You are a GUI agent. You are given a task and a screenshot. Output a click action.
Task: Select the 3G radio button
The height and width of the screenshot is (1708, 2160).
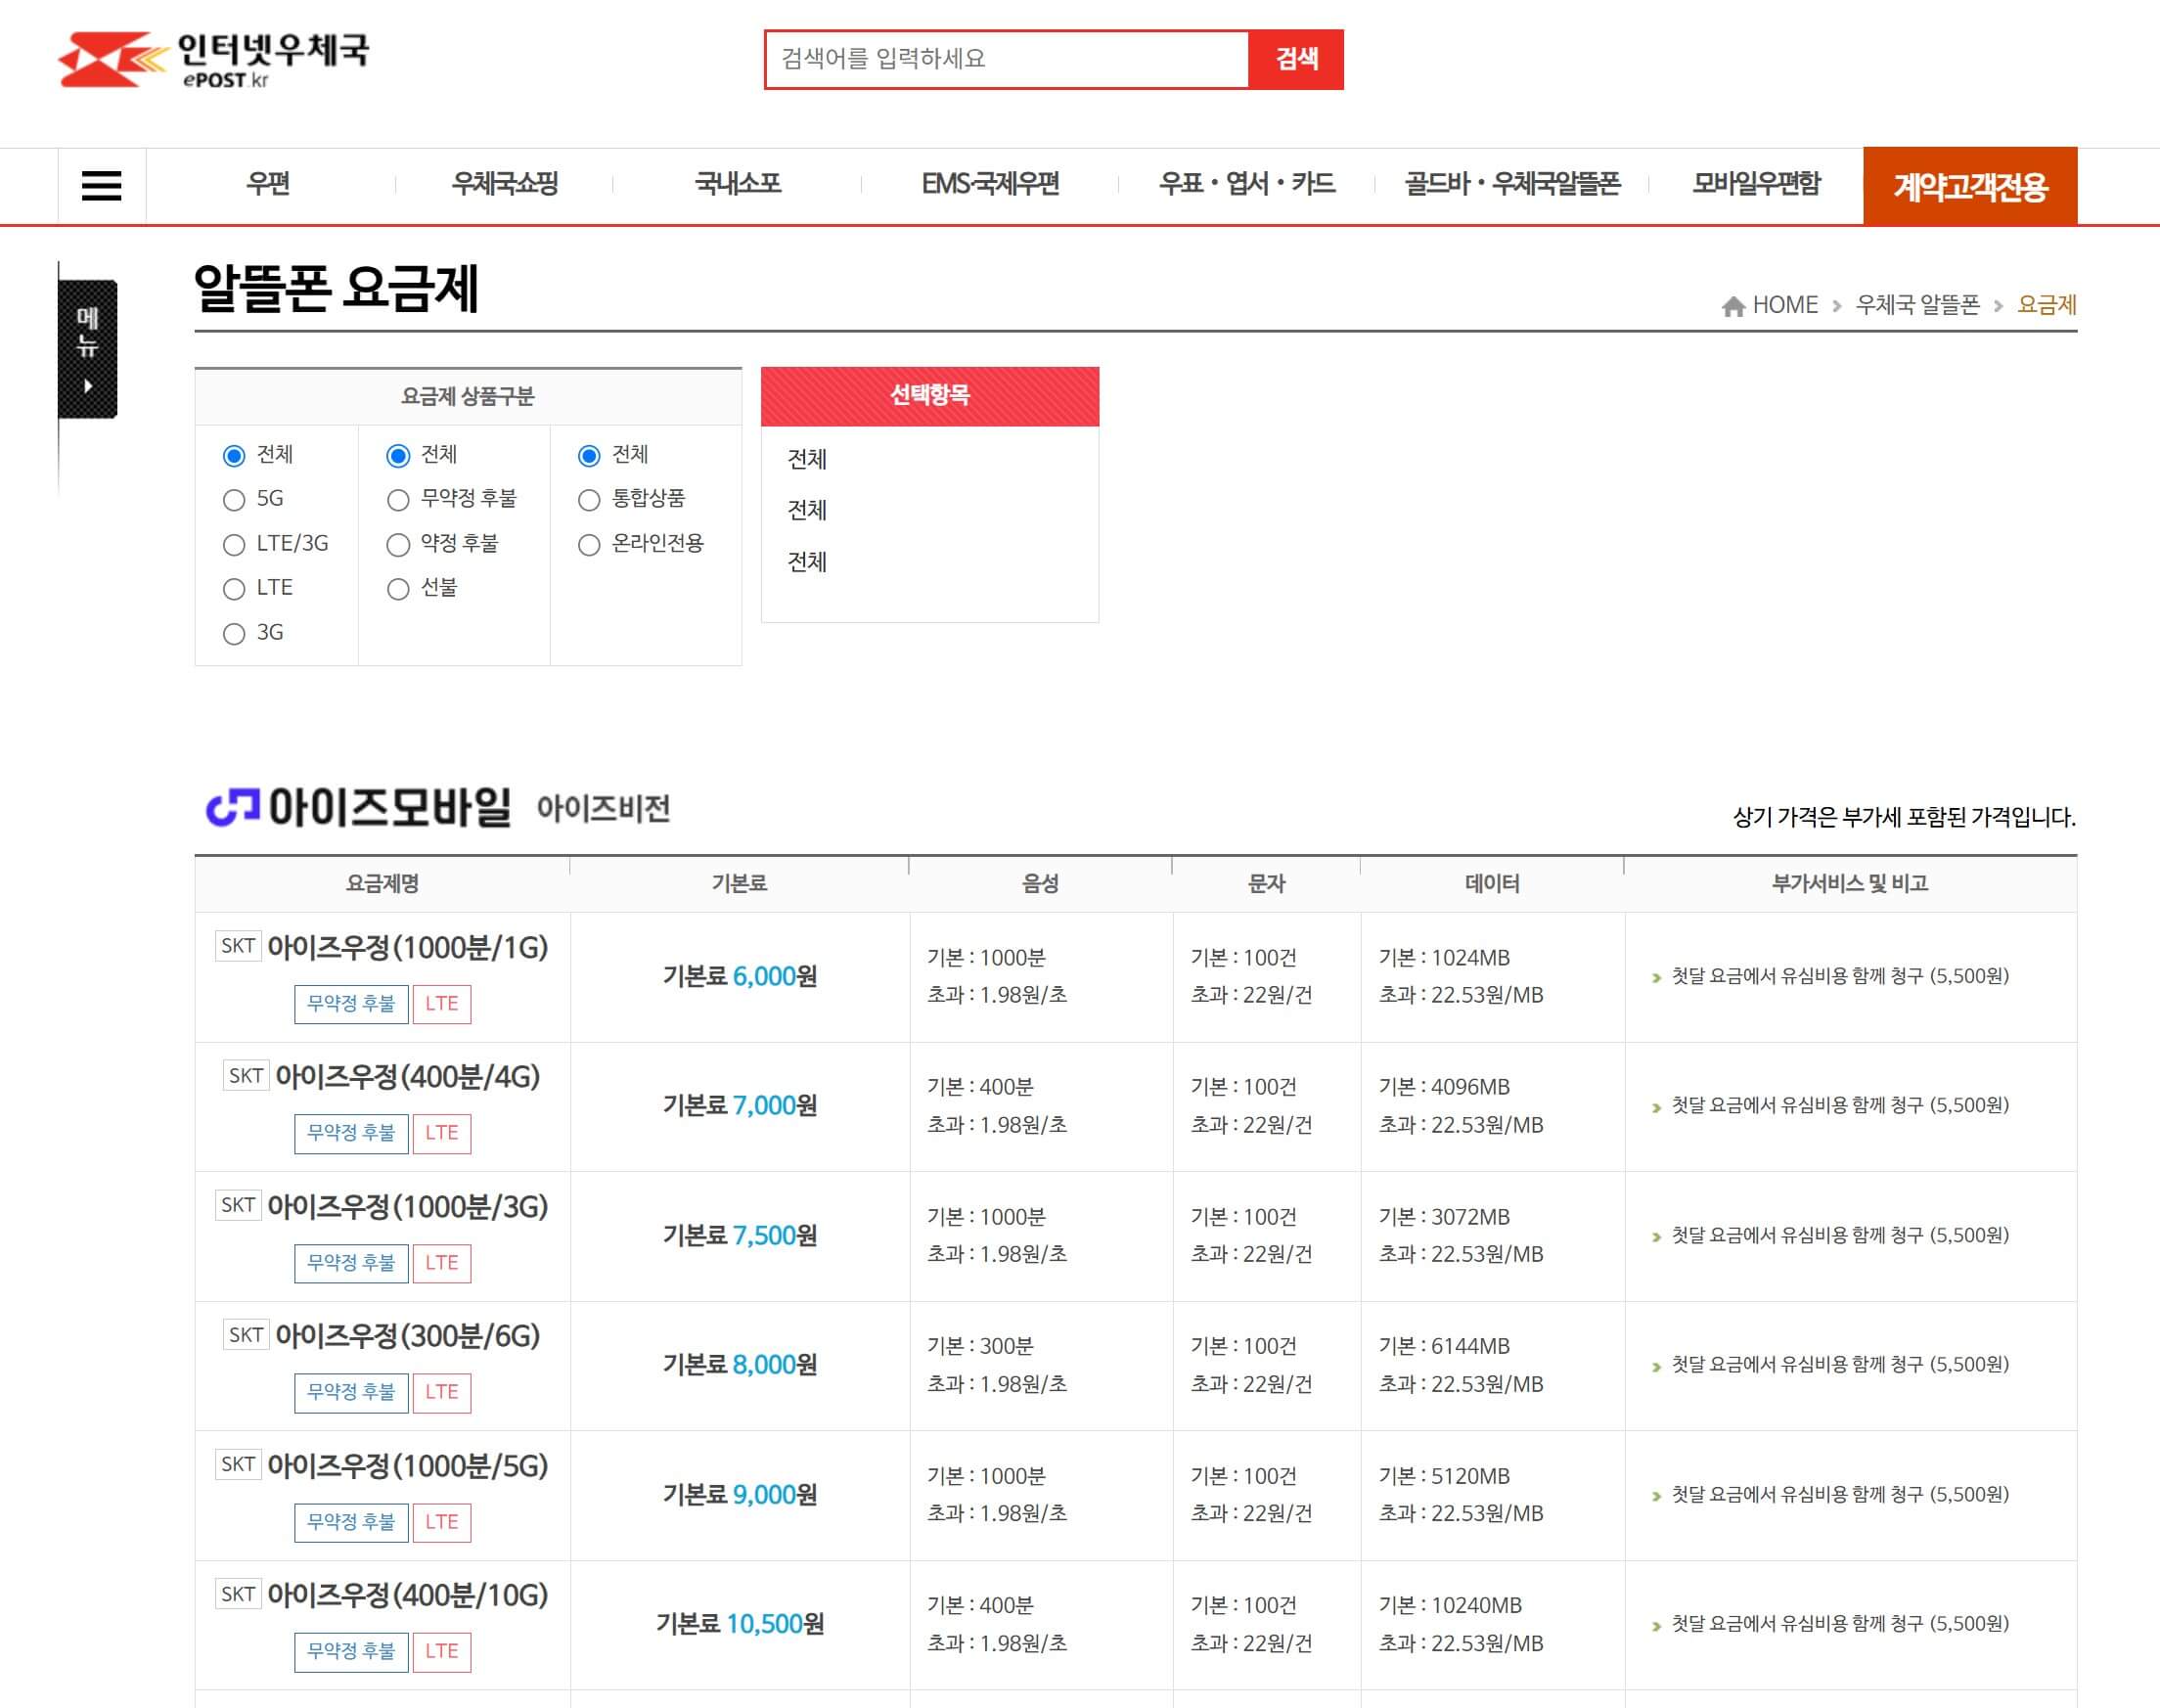tap(234, 634)
